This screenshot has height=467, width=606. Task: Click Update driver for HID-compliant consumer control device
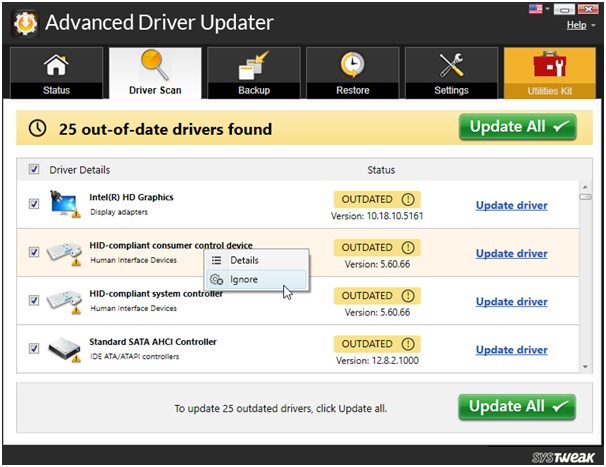512,254
